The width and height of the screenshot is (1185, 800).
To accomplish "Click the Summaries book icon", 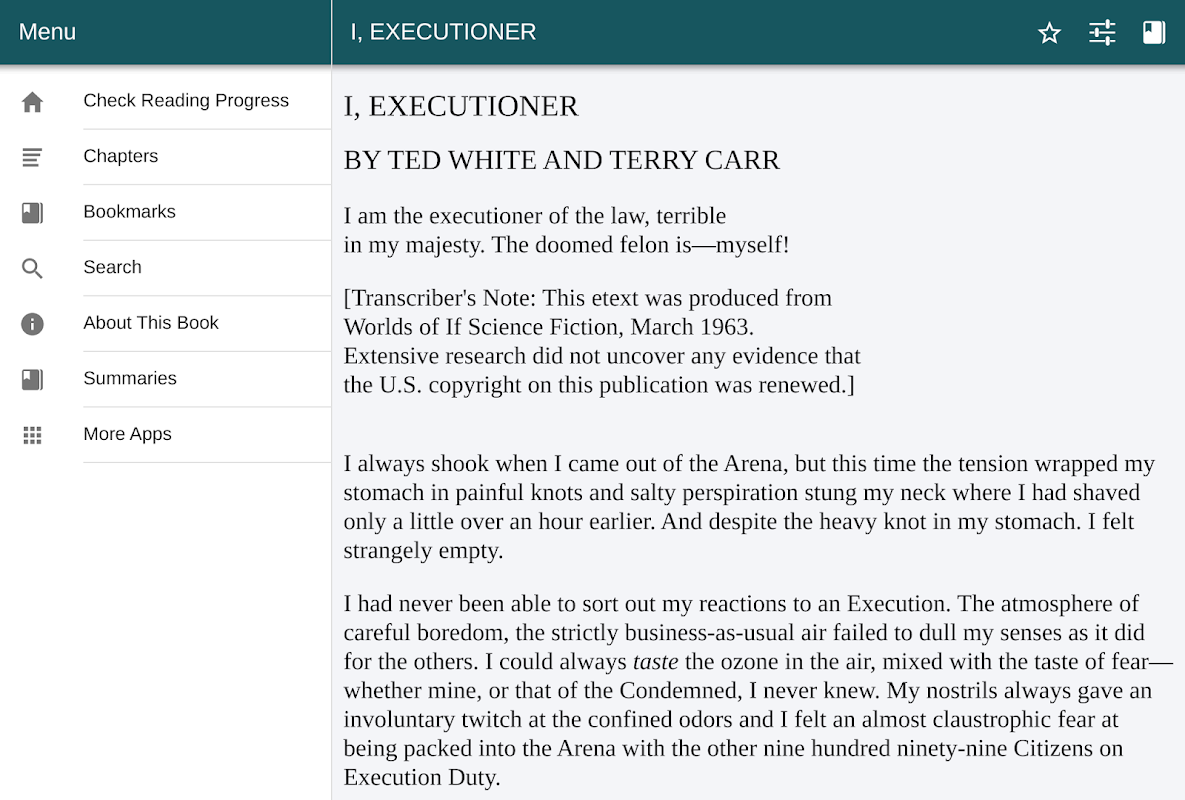I will 33,379.
